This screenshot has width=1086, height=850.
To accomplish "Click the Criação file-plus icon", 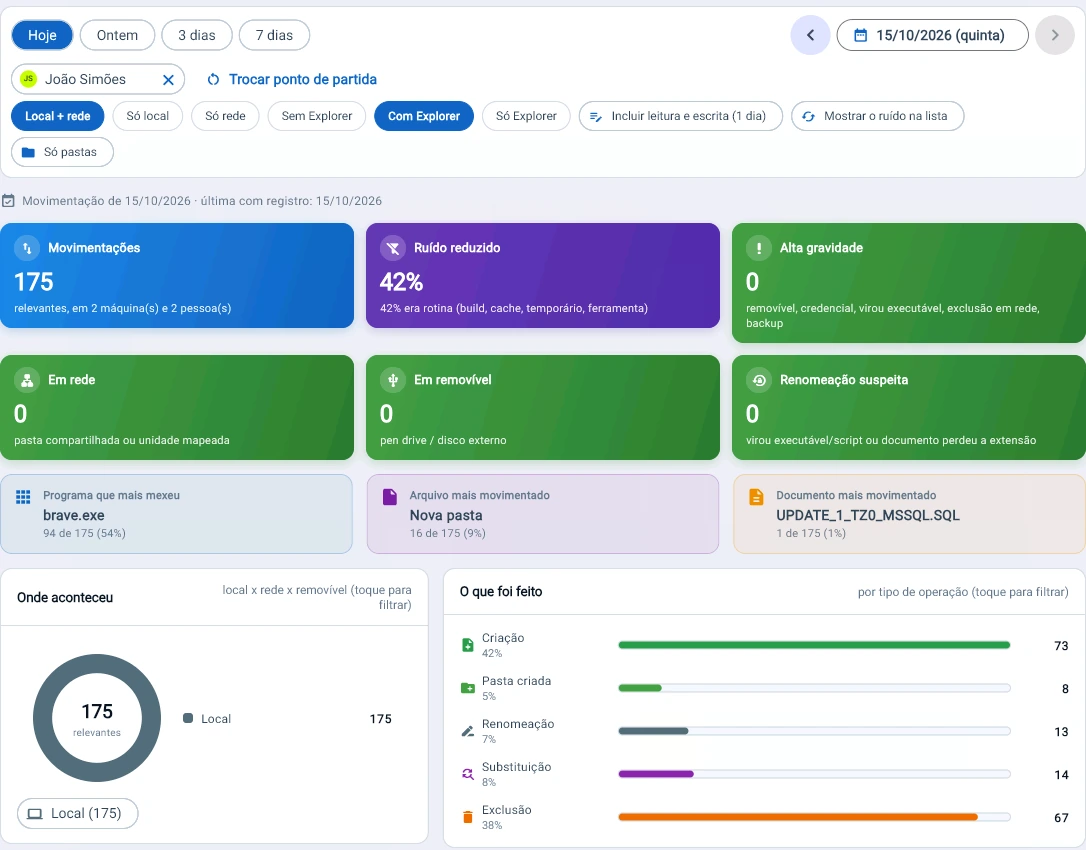I will 468,646.
